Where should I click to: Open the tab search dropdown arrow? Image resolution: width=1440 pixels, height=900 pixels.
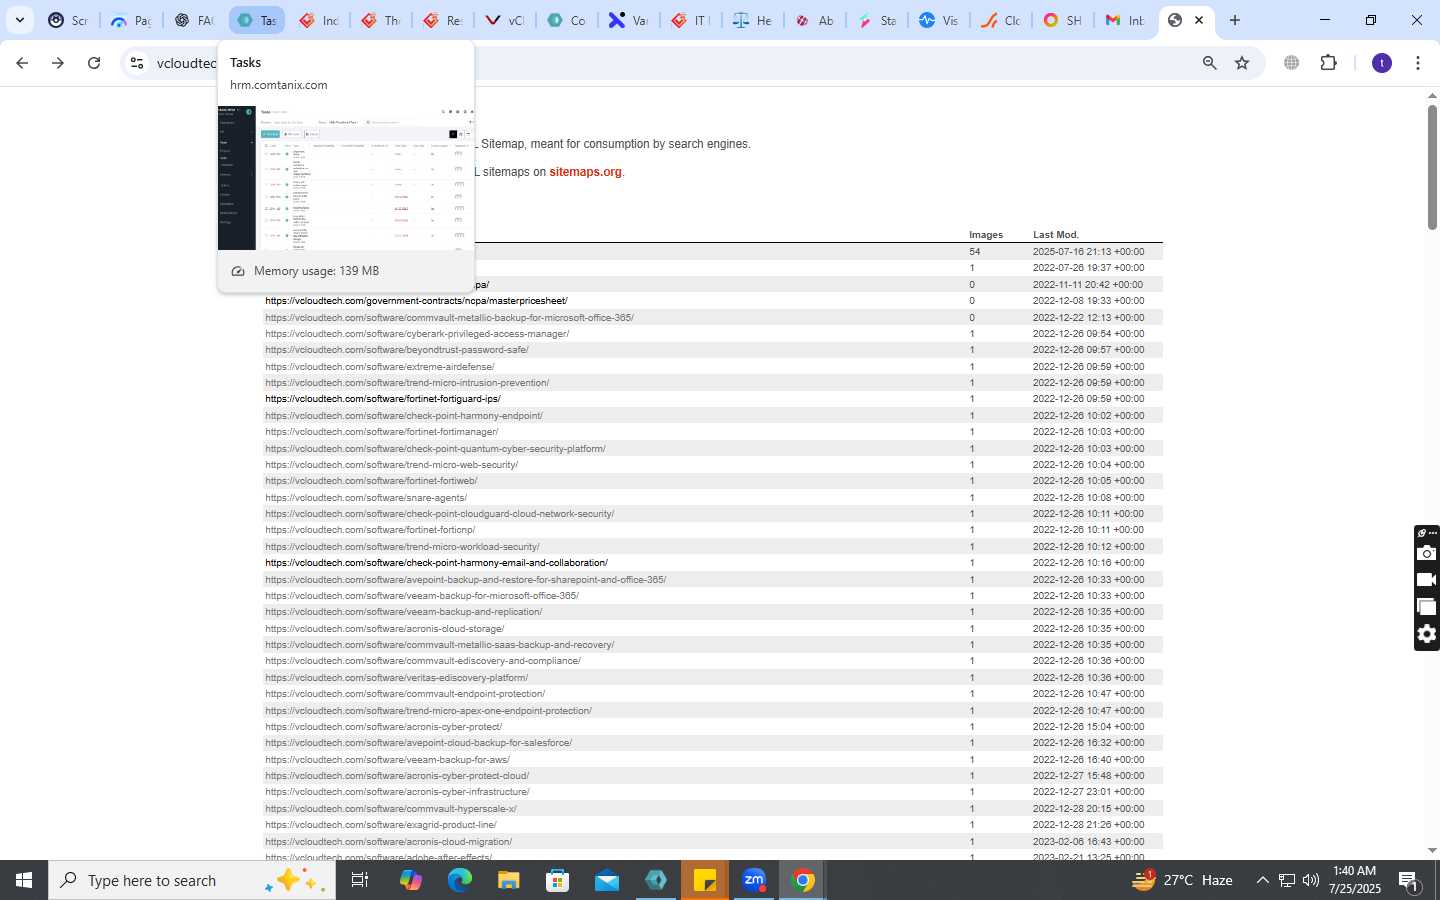[19, 20]
